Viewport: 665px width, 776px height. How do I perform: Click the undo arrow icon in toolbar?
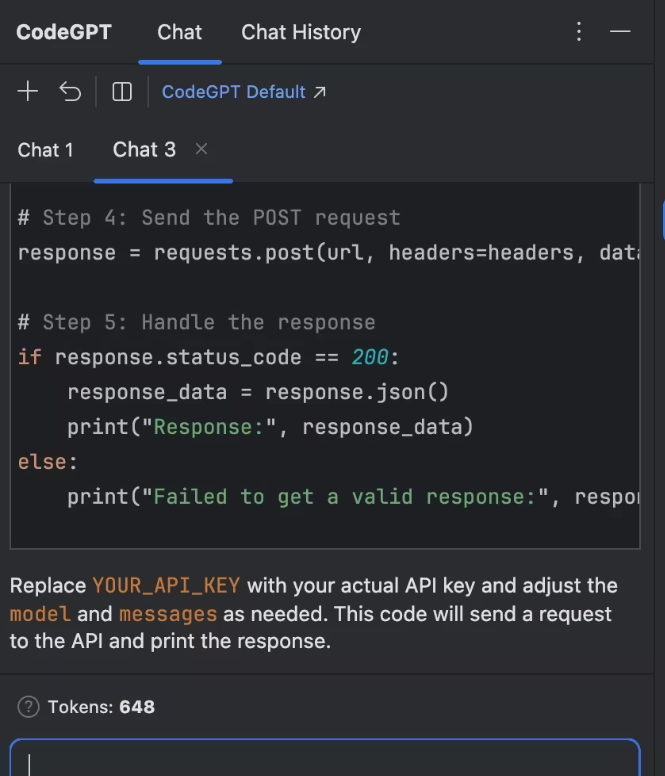pyautogui.click(x=70, y=92)
